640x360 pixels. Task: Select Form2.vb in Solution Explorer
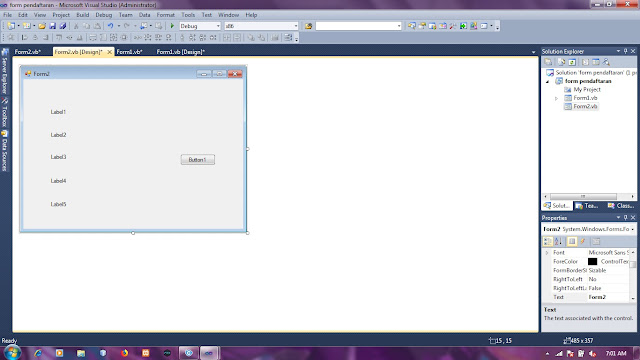pyautogui.click(x=585, y=107)
